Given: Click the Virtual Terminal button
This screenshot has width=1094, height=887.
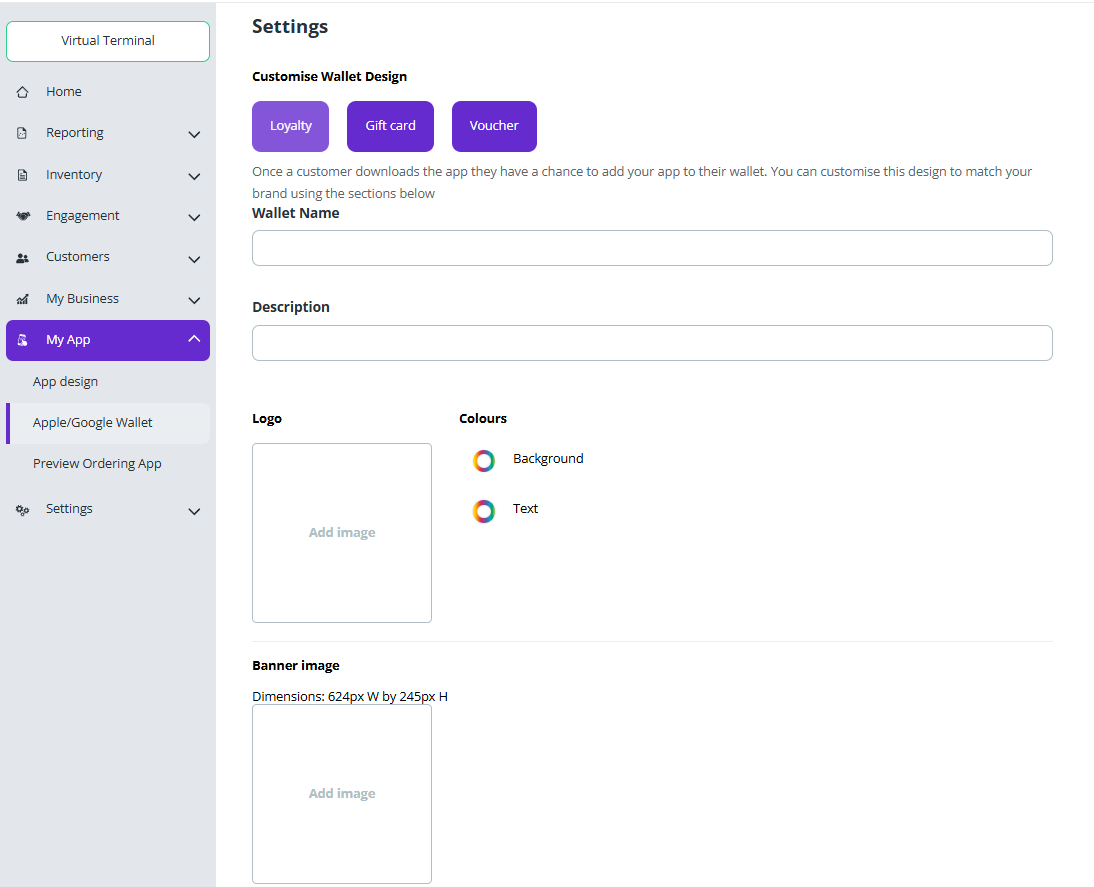Looking at the screenshot, I should tap(107, 41).
